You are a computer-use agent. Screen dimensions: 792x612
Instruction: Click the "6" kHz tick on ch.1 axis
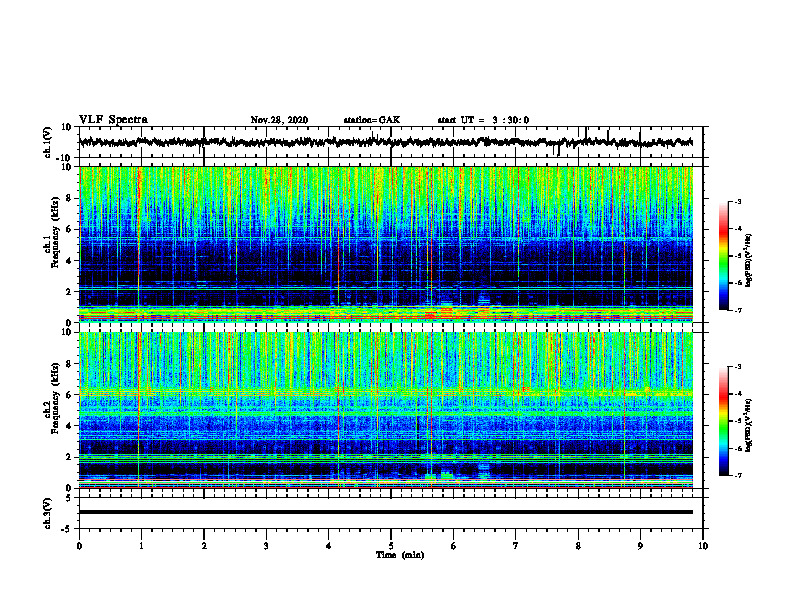pos(70,230)
